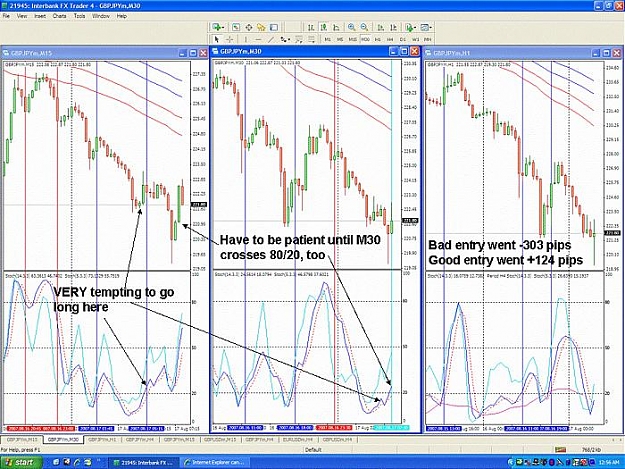Switch chart to H1 timeframe
The height and width of the screenshot is (469, 625).
(x=378, y=39)
